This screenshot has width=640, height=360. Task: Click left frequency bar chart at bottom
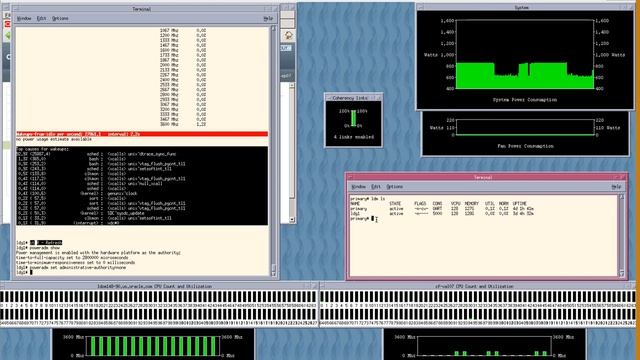click(x=153, y=346)
